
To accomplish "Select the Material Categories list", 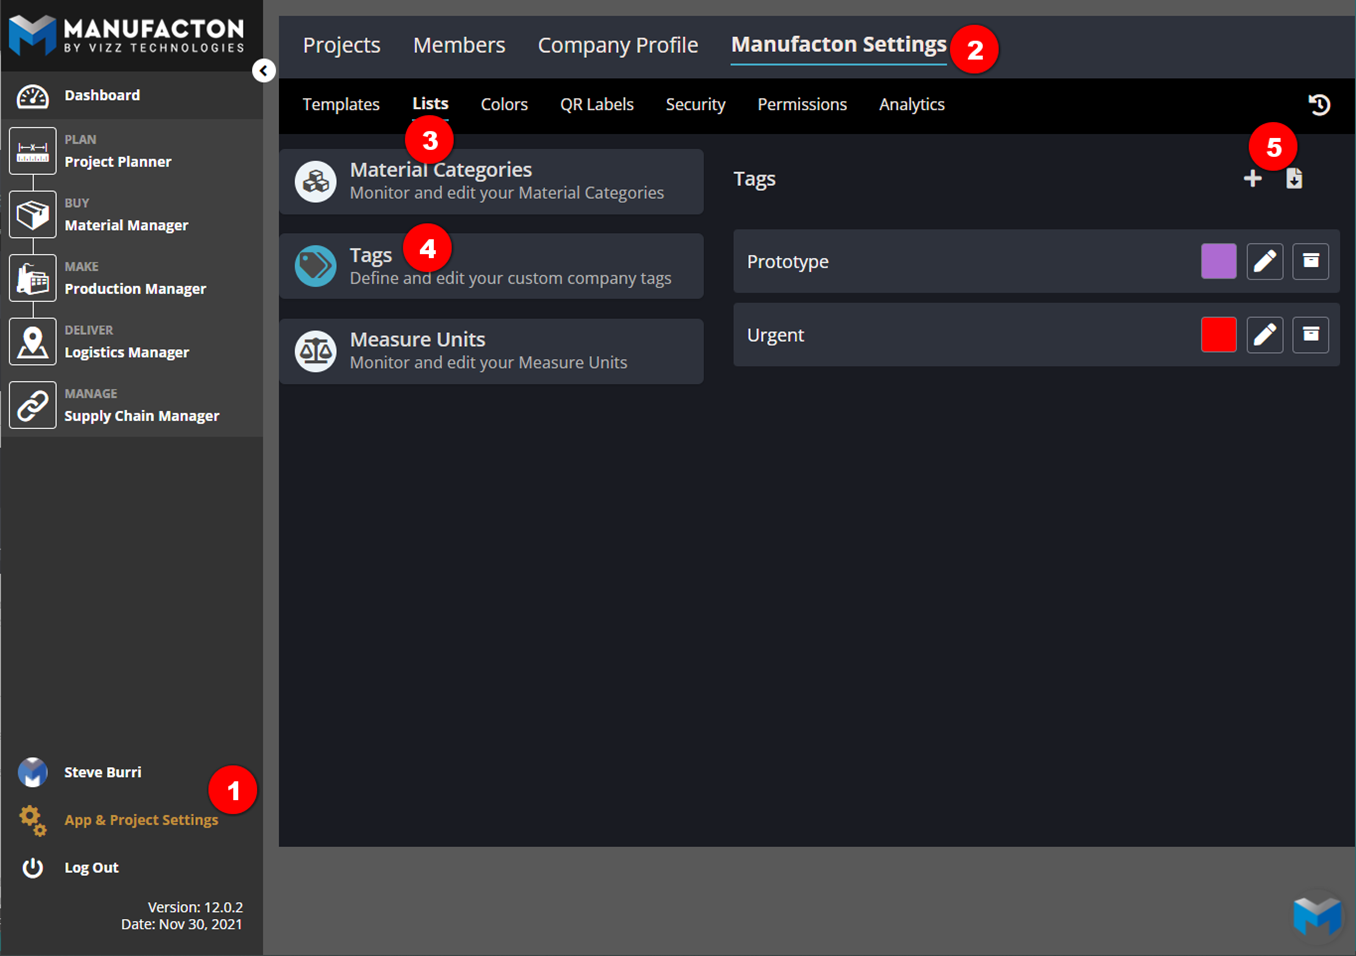I will (x=491, y=181).
